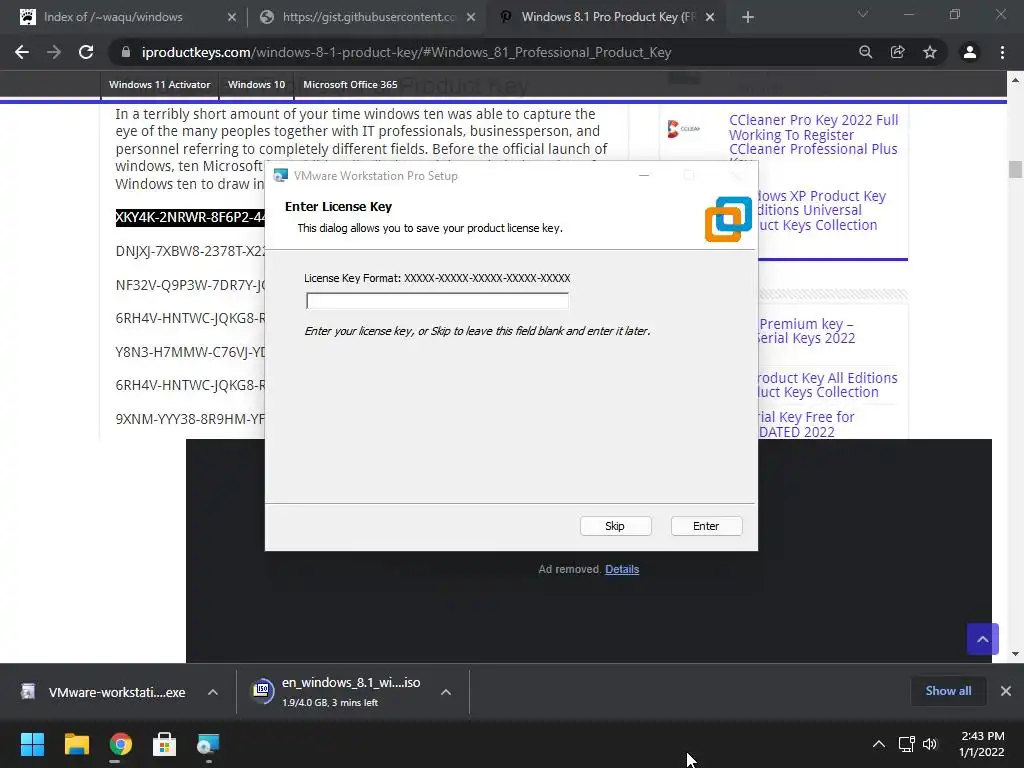
Task: Click the highlighted XKY4K-2NRWR product key
Action: tap(190, 217)
